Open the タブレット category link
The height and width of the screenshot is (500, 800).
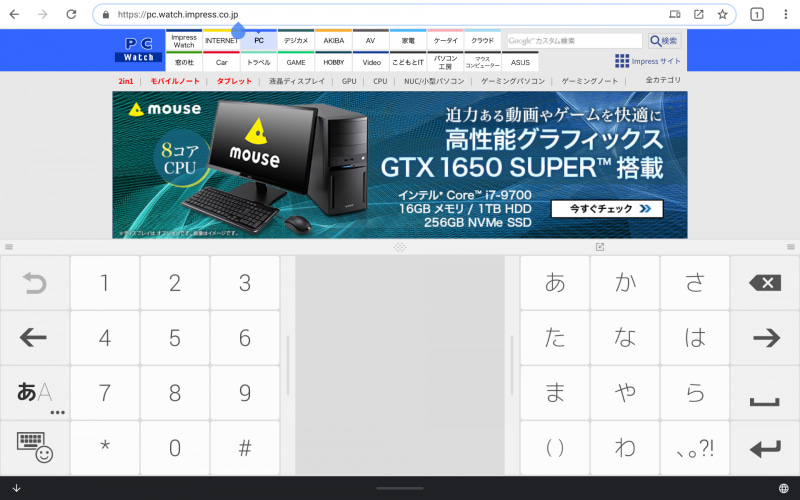[234, 81]
